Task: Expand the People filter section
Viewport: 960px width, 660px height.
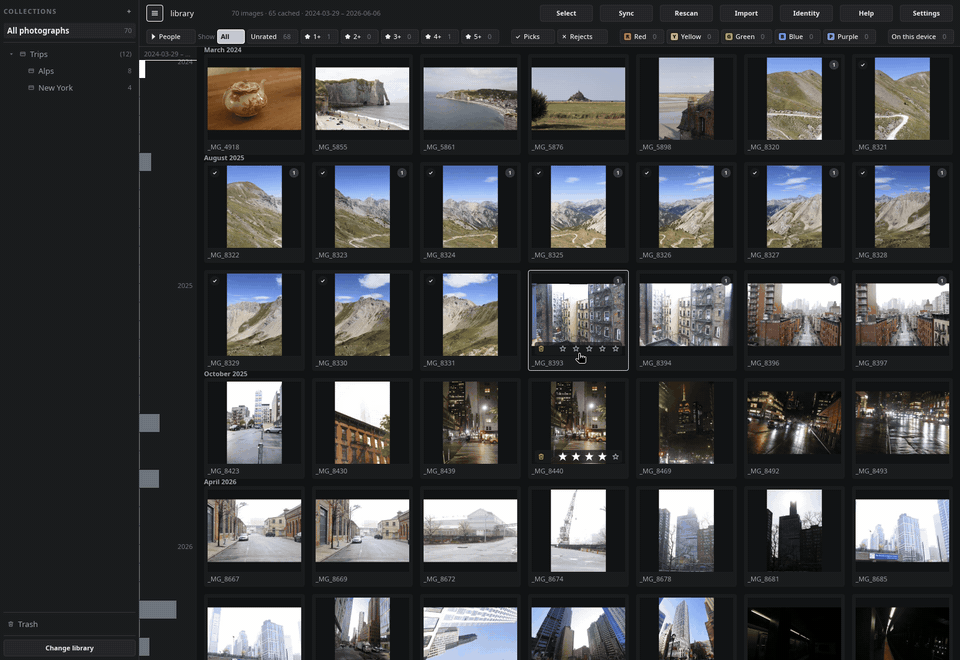Action: tap(171, 37)
